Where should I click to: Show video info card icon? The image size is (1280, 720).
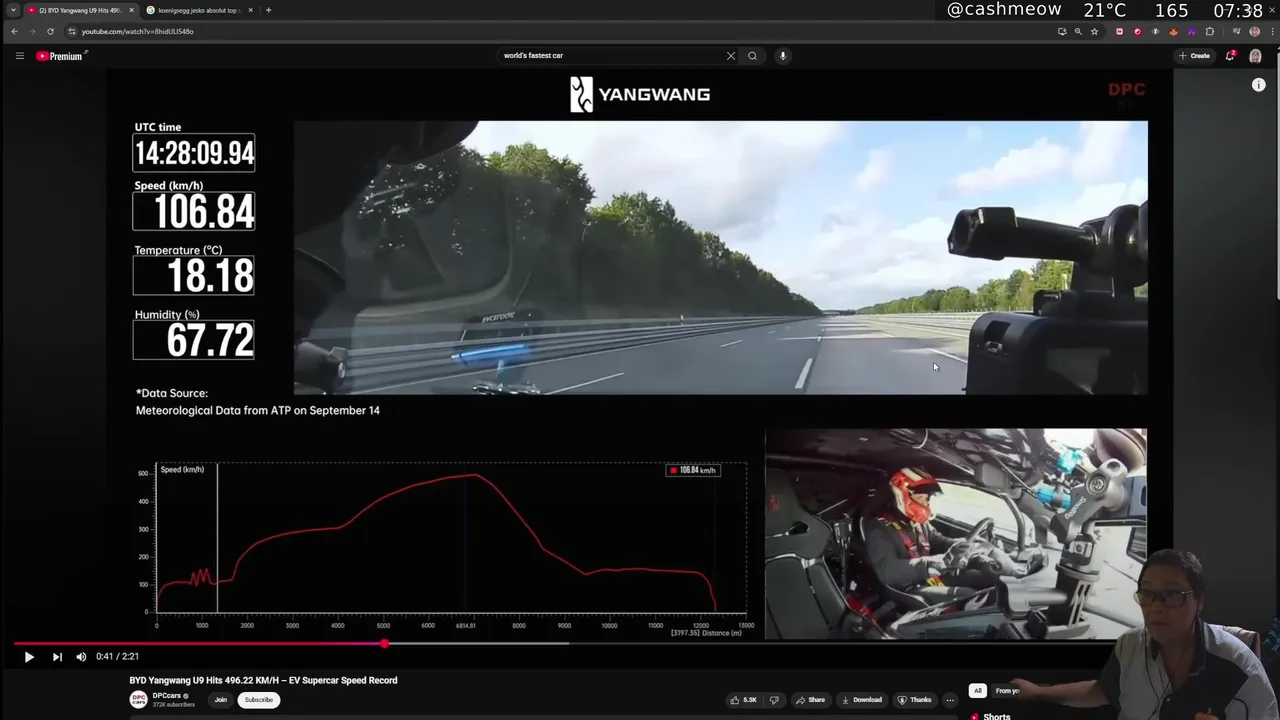(1258, 85)
